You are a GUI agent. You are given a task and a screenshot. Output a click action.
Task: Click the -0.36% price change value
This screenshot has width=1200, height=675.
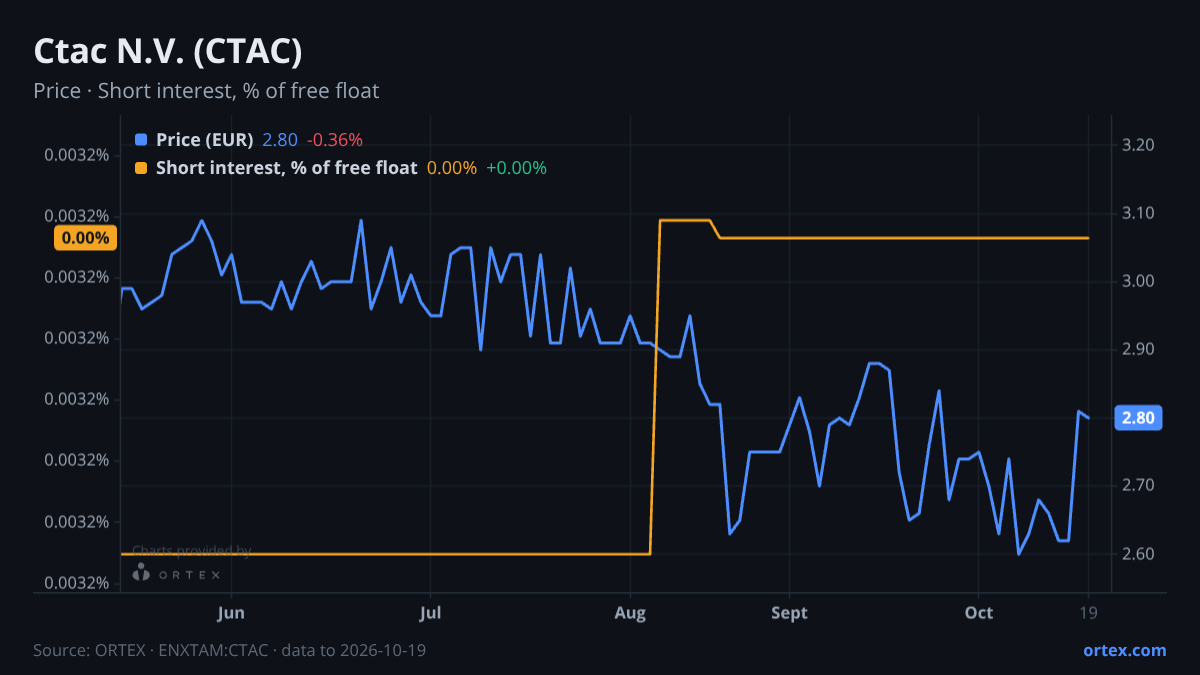[x=335, y=140]
